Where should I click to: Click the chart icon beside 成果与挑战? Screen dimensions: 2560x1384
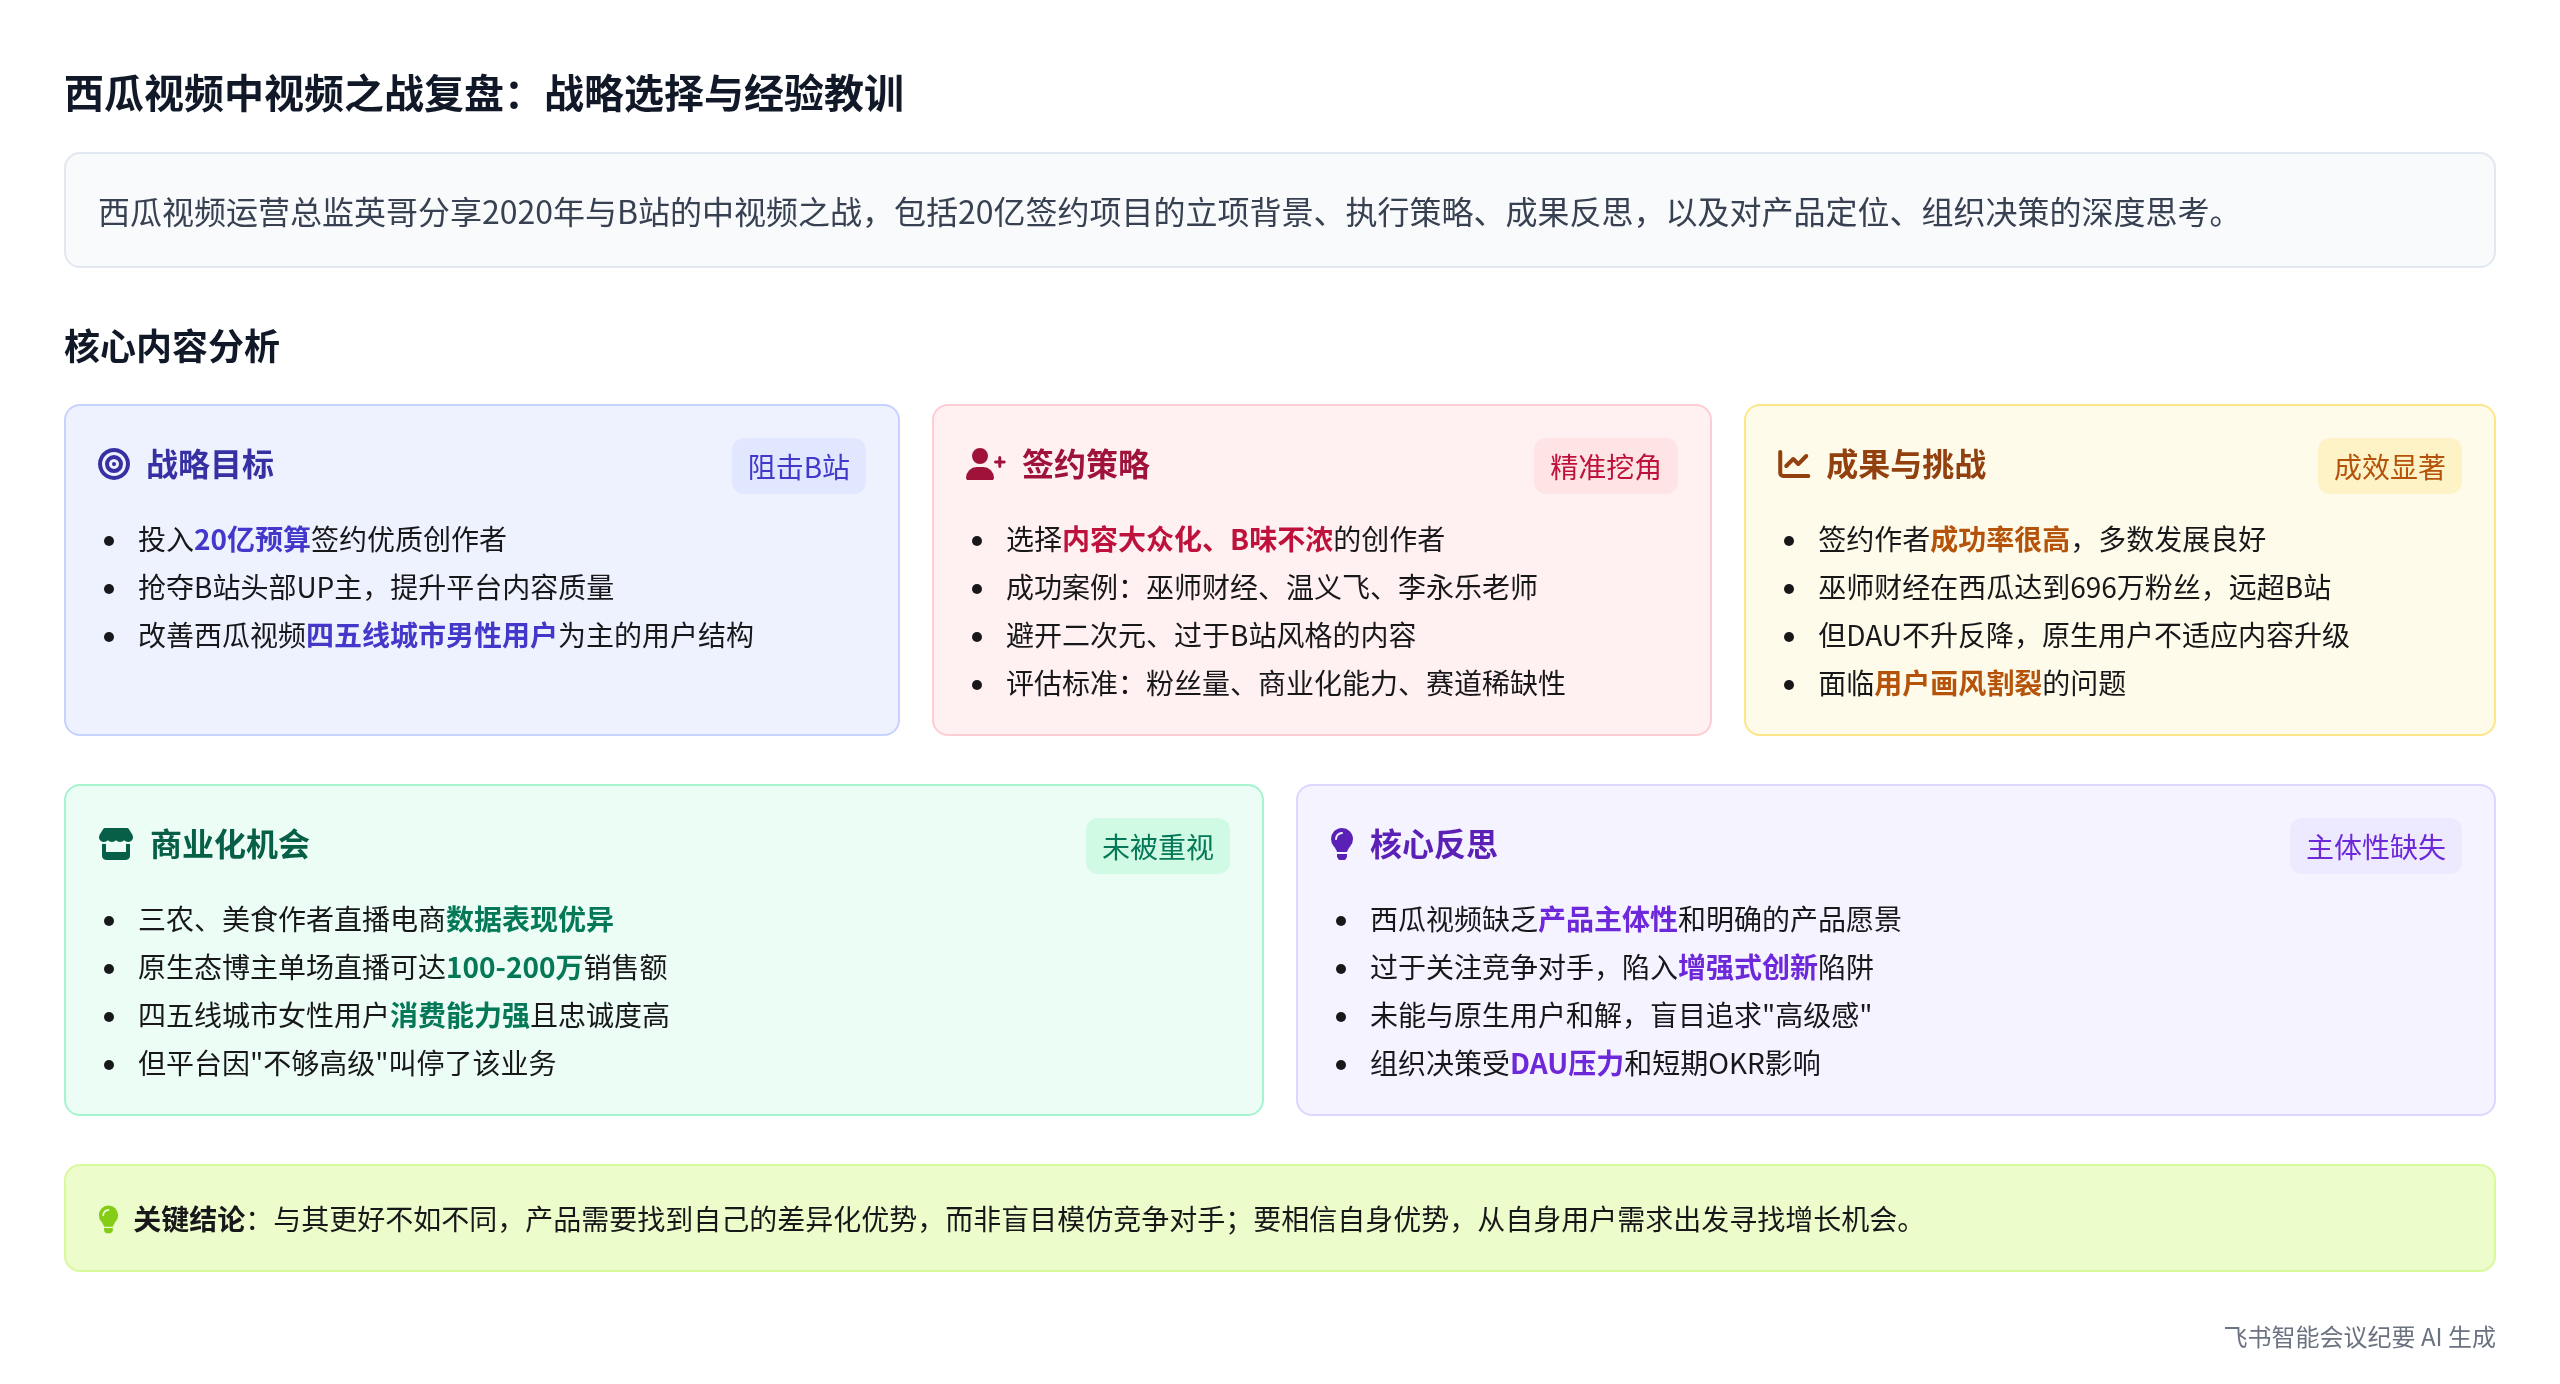1793,464
